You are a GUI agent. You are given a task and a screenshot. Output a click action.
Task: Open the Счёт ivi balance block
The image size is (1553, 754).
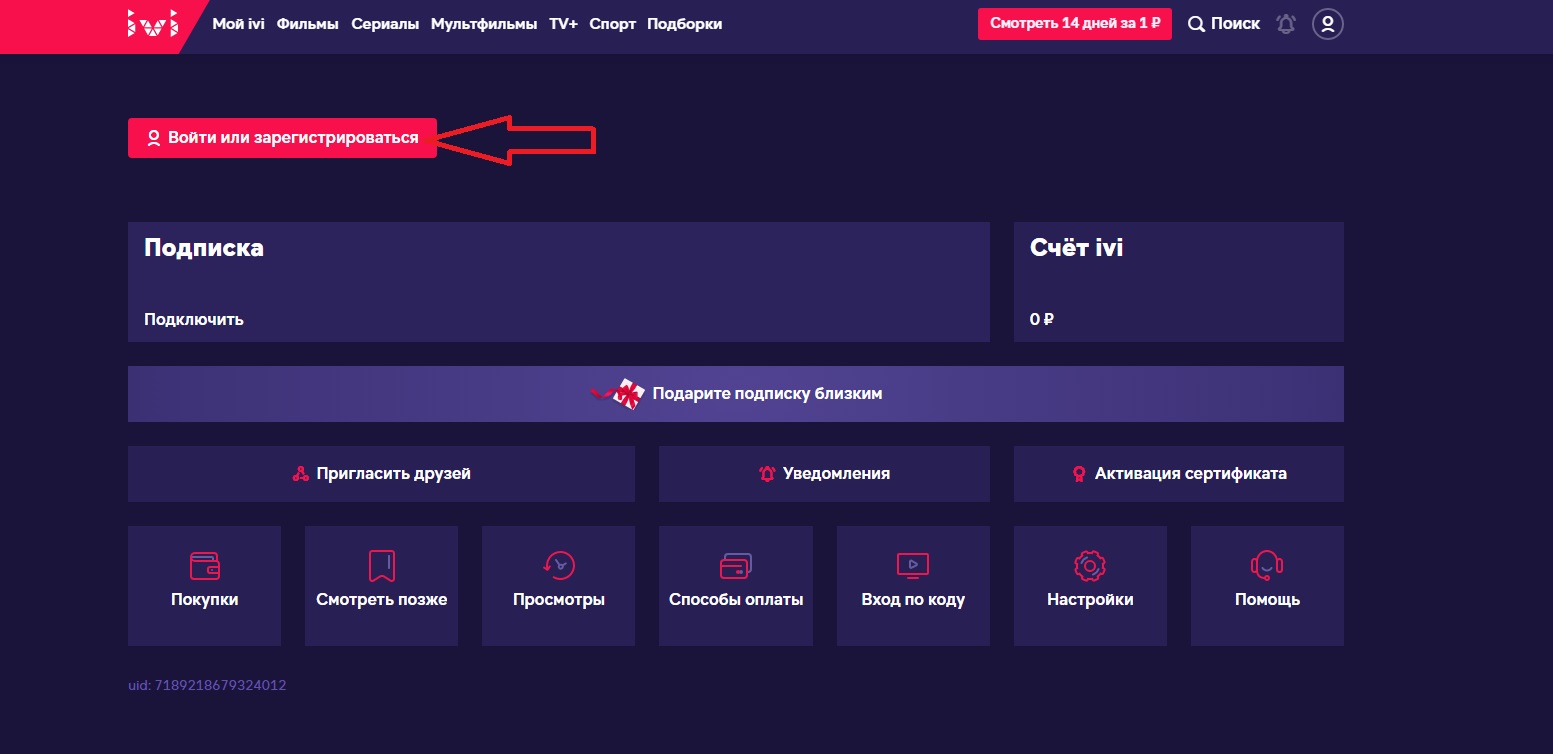[x=1179, y=282]
